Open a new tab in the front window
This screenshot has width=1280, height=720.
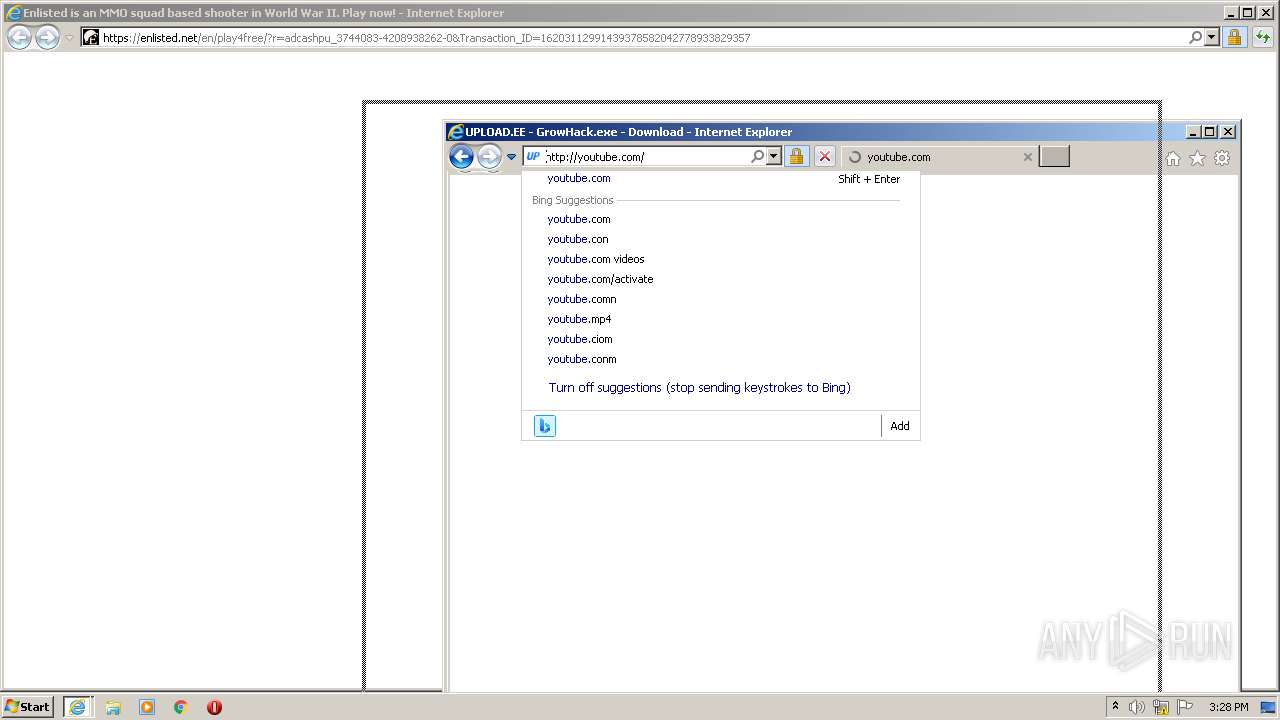[1054, 156]
